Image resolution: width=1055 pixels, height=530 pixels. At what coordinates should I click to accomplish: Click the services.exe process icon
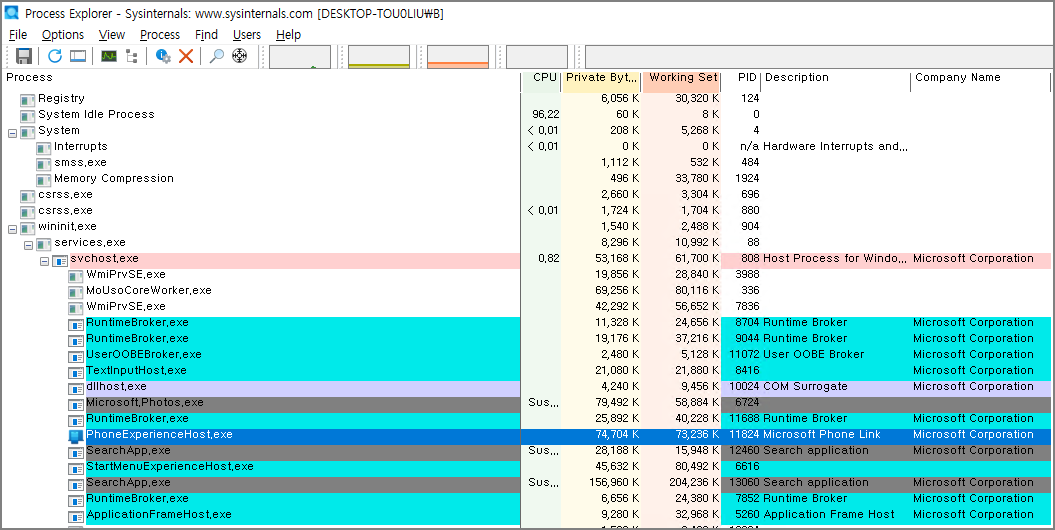click(44, 244)
